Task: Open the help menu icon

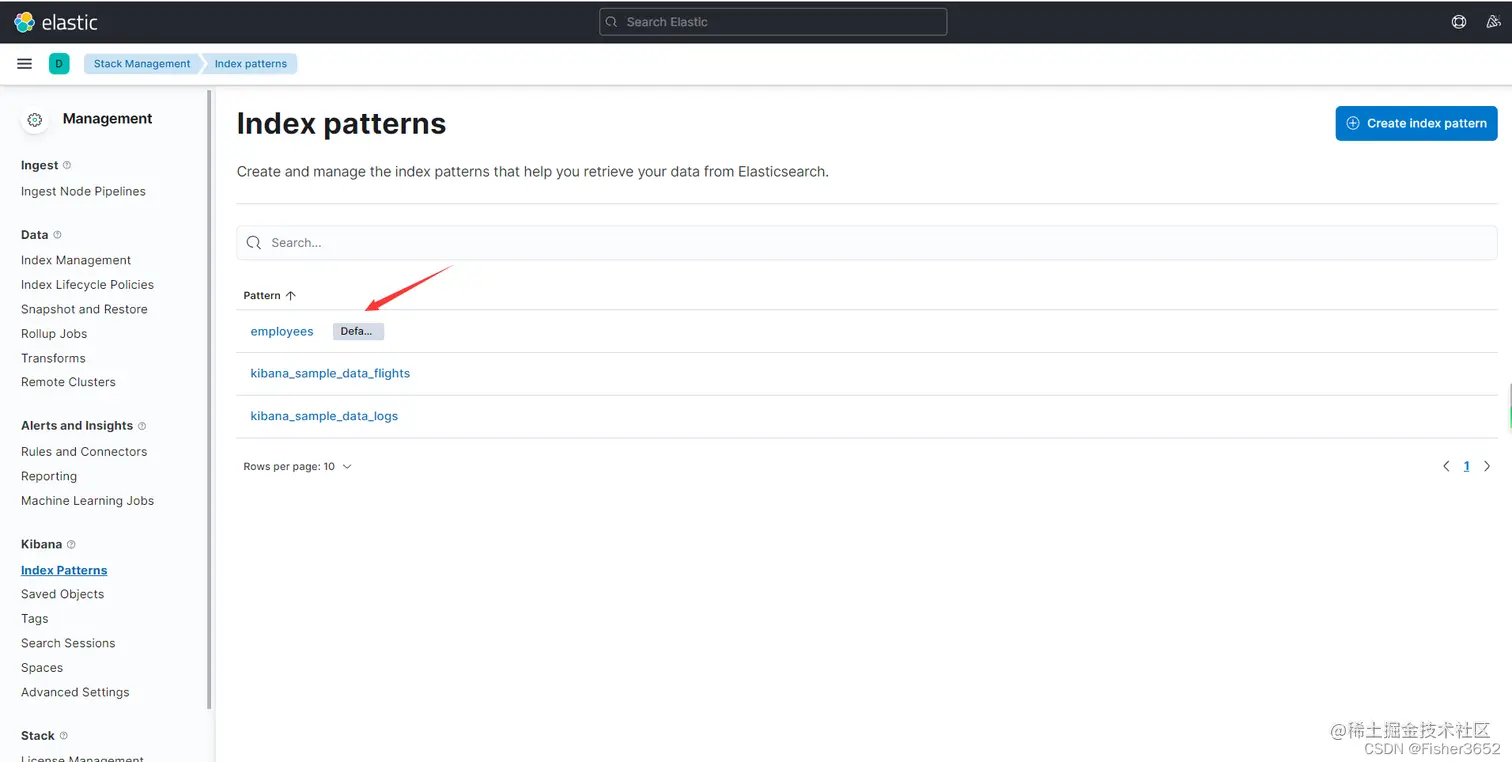Action: (1459, 22)
